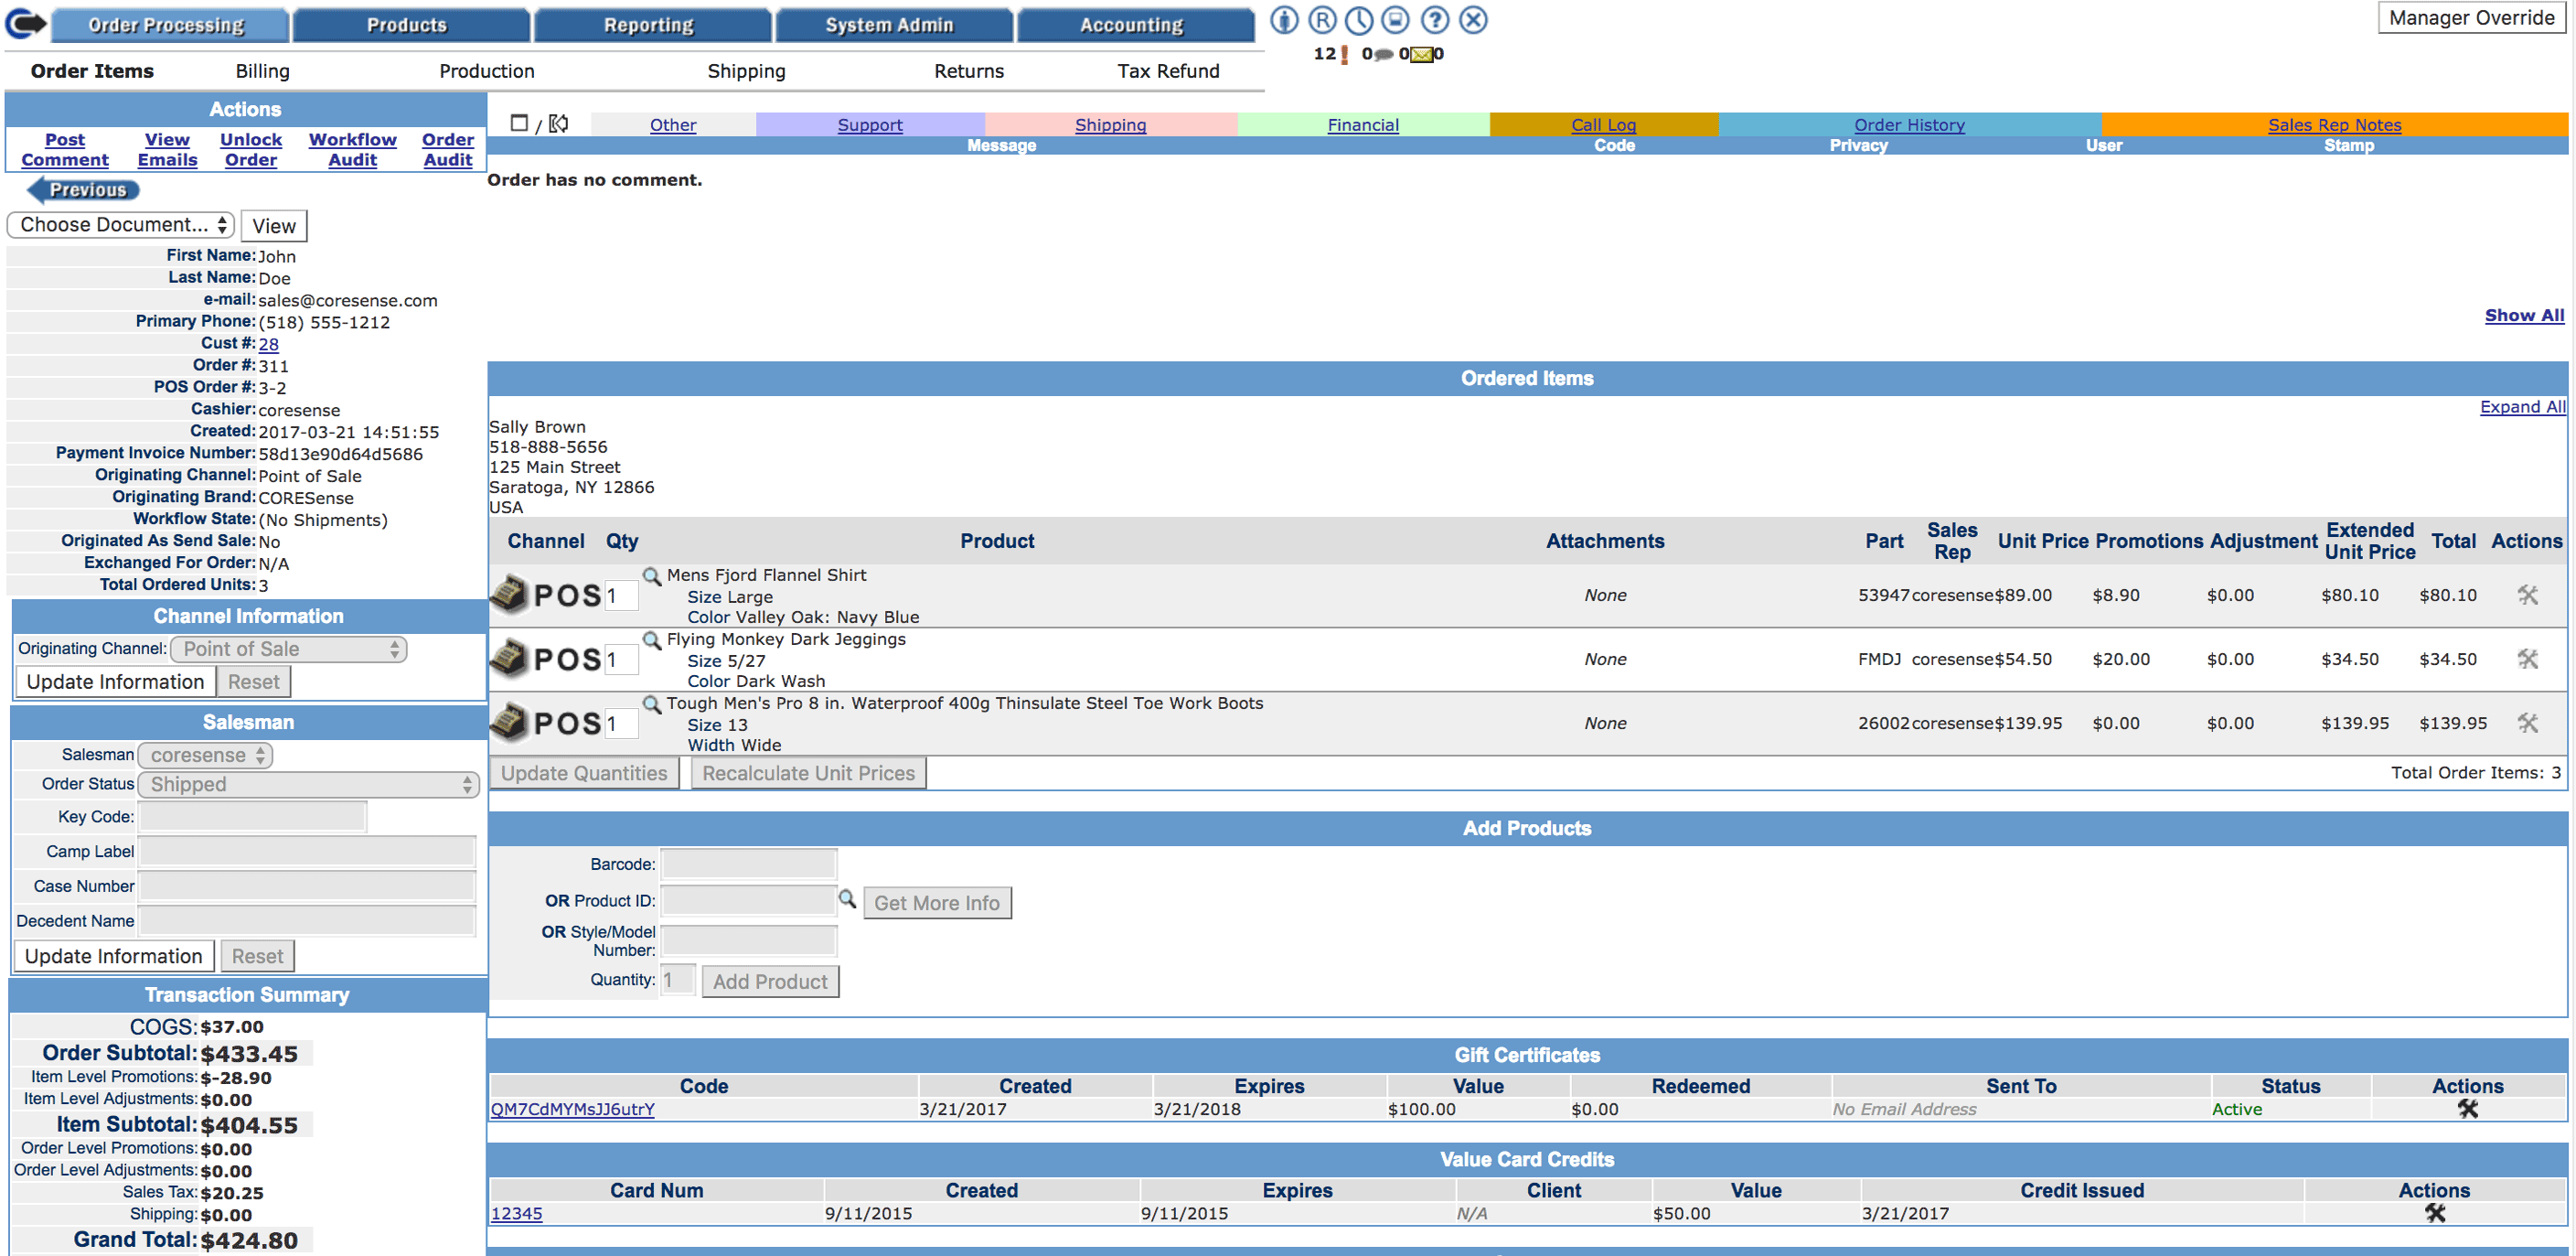Click the Post Comment link
The height and width of the screenshot is (1256, 2576).
[65, 150]
